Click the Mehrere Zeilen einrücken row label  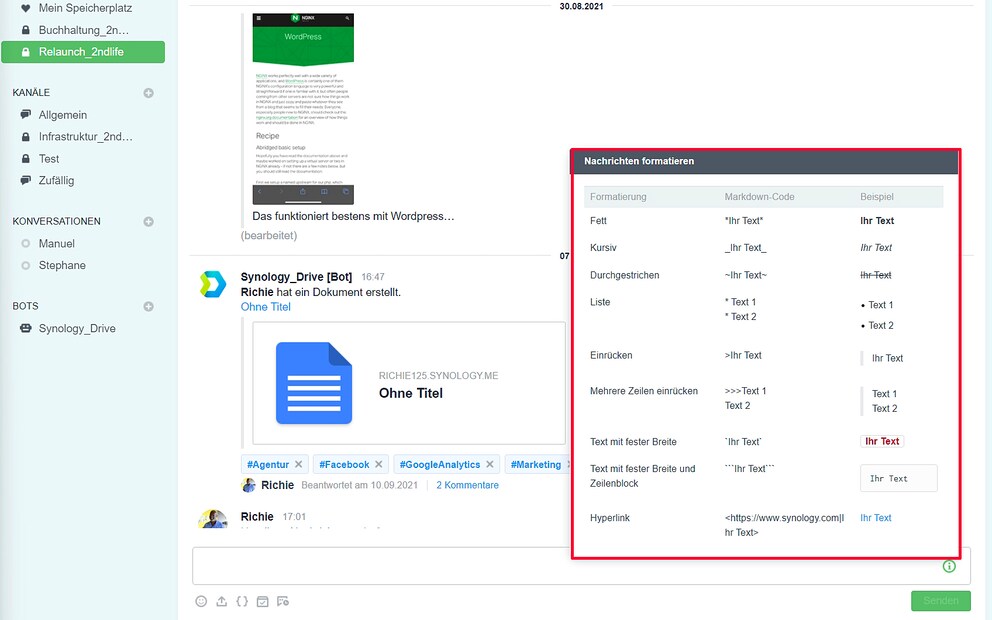(x=644, y=391)
